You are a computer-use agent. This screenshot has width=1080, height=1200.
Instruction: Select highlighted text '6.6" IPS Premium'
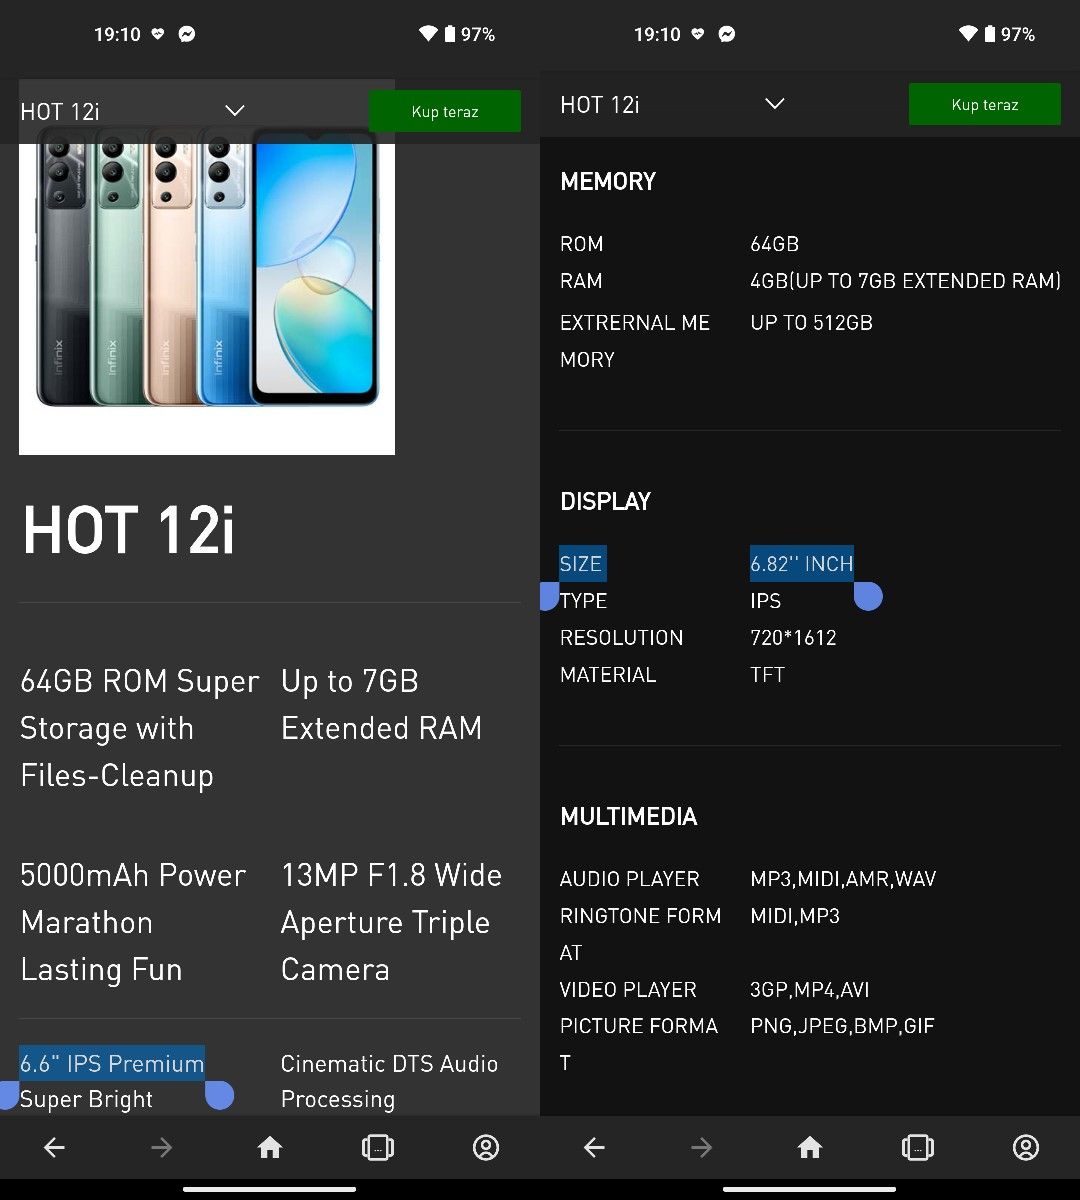point(112,1063)
